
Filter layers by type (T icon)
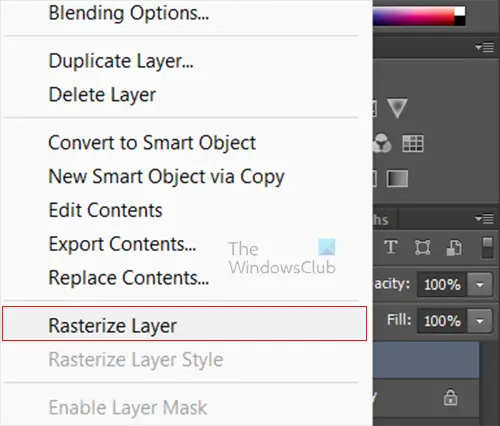[391, 247]
